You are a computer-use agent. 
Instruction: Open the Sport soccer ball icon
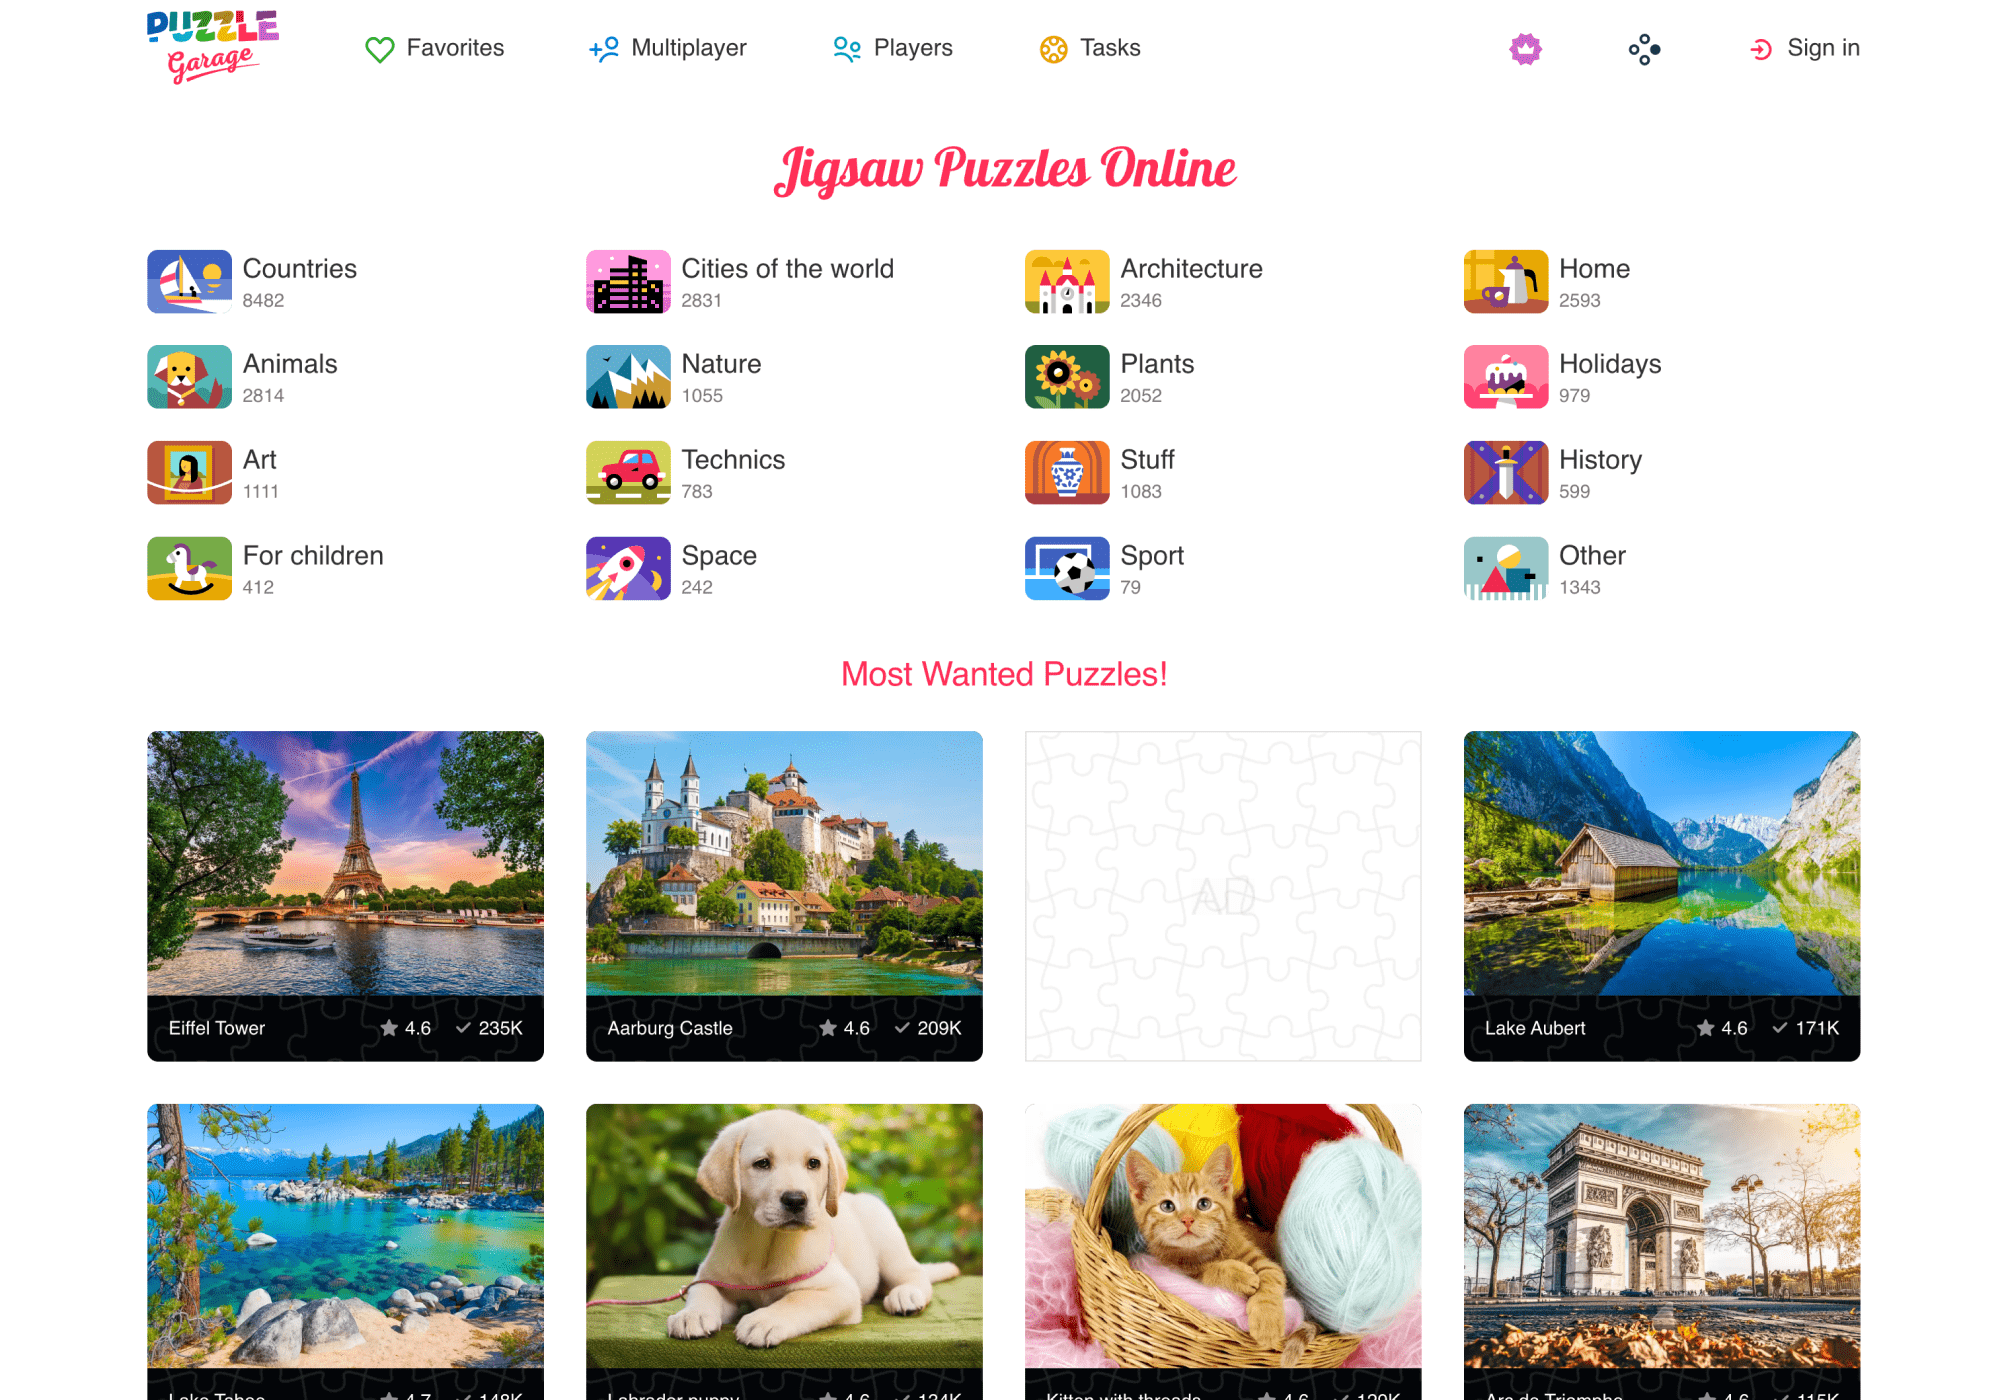click(1067, 568)
